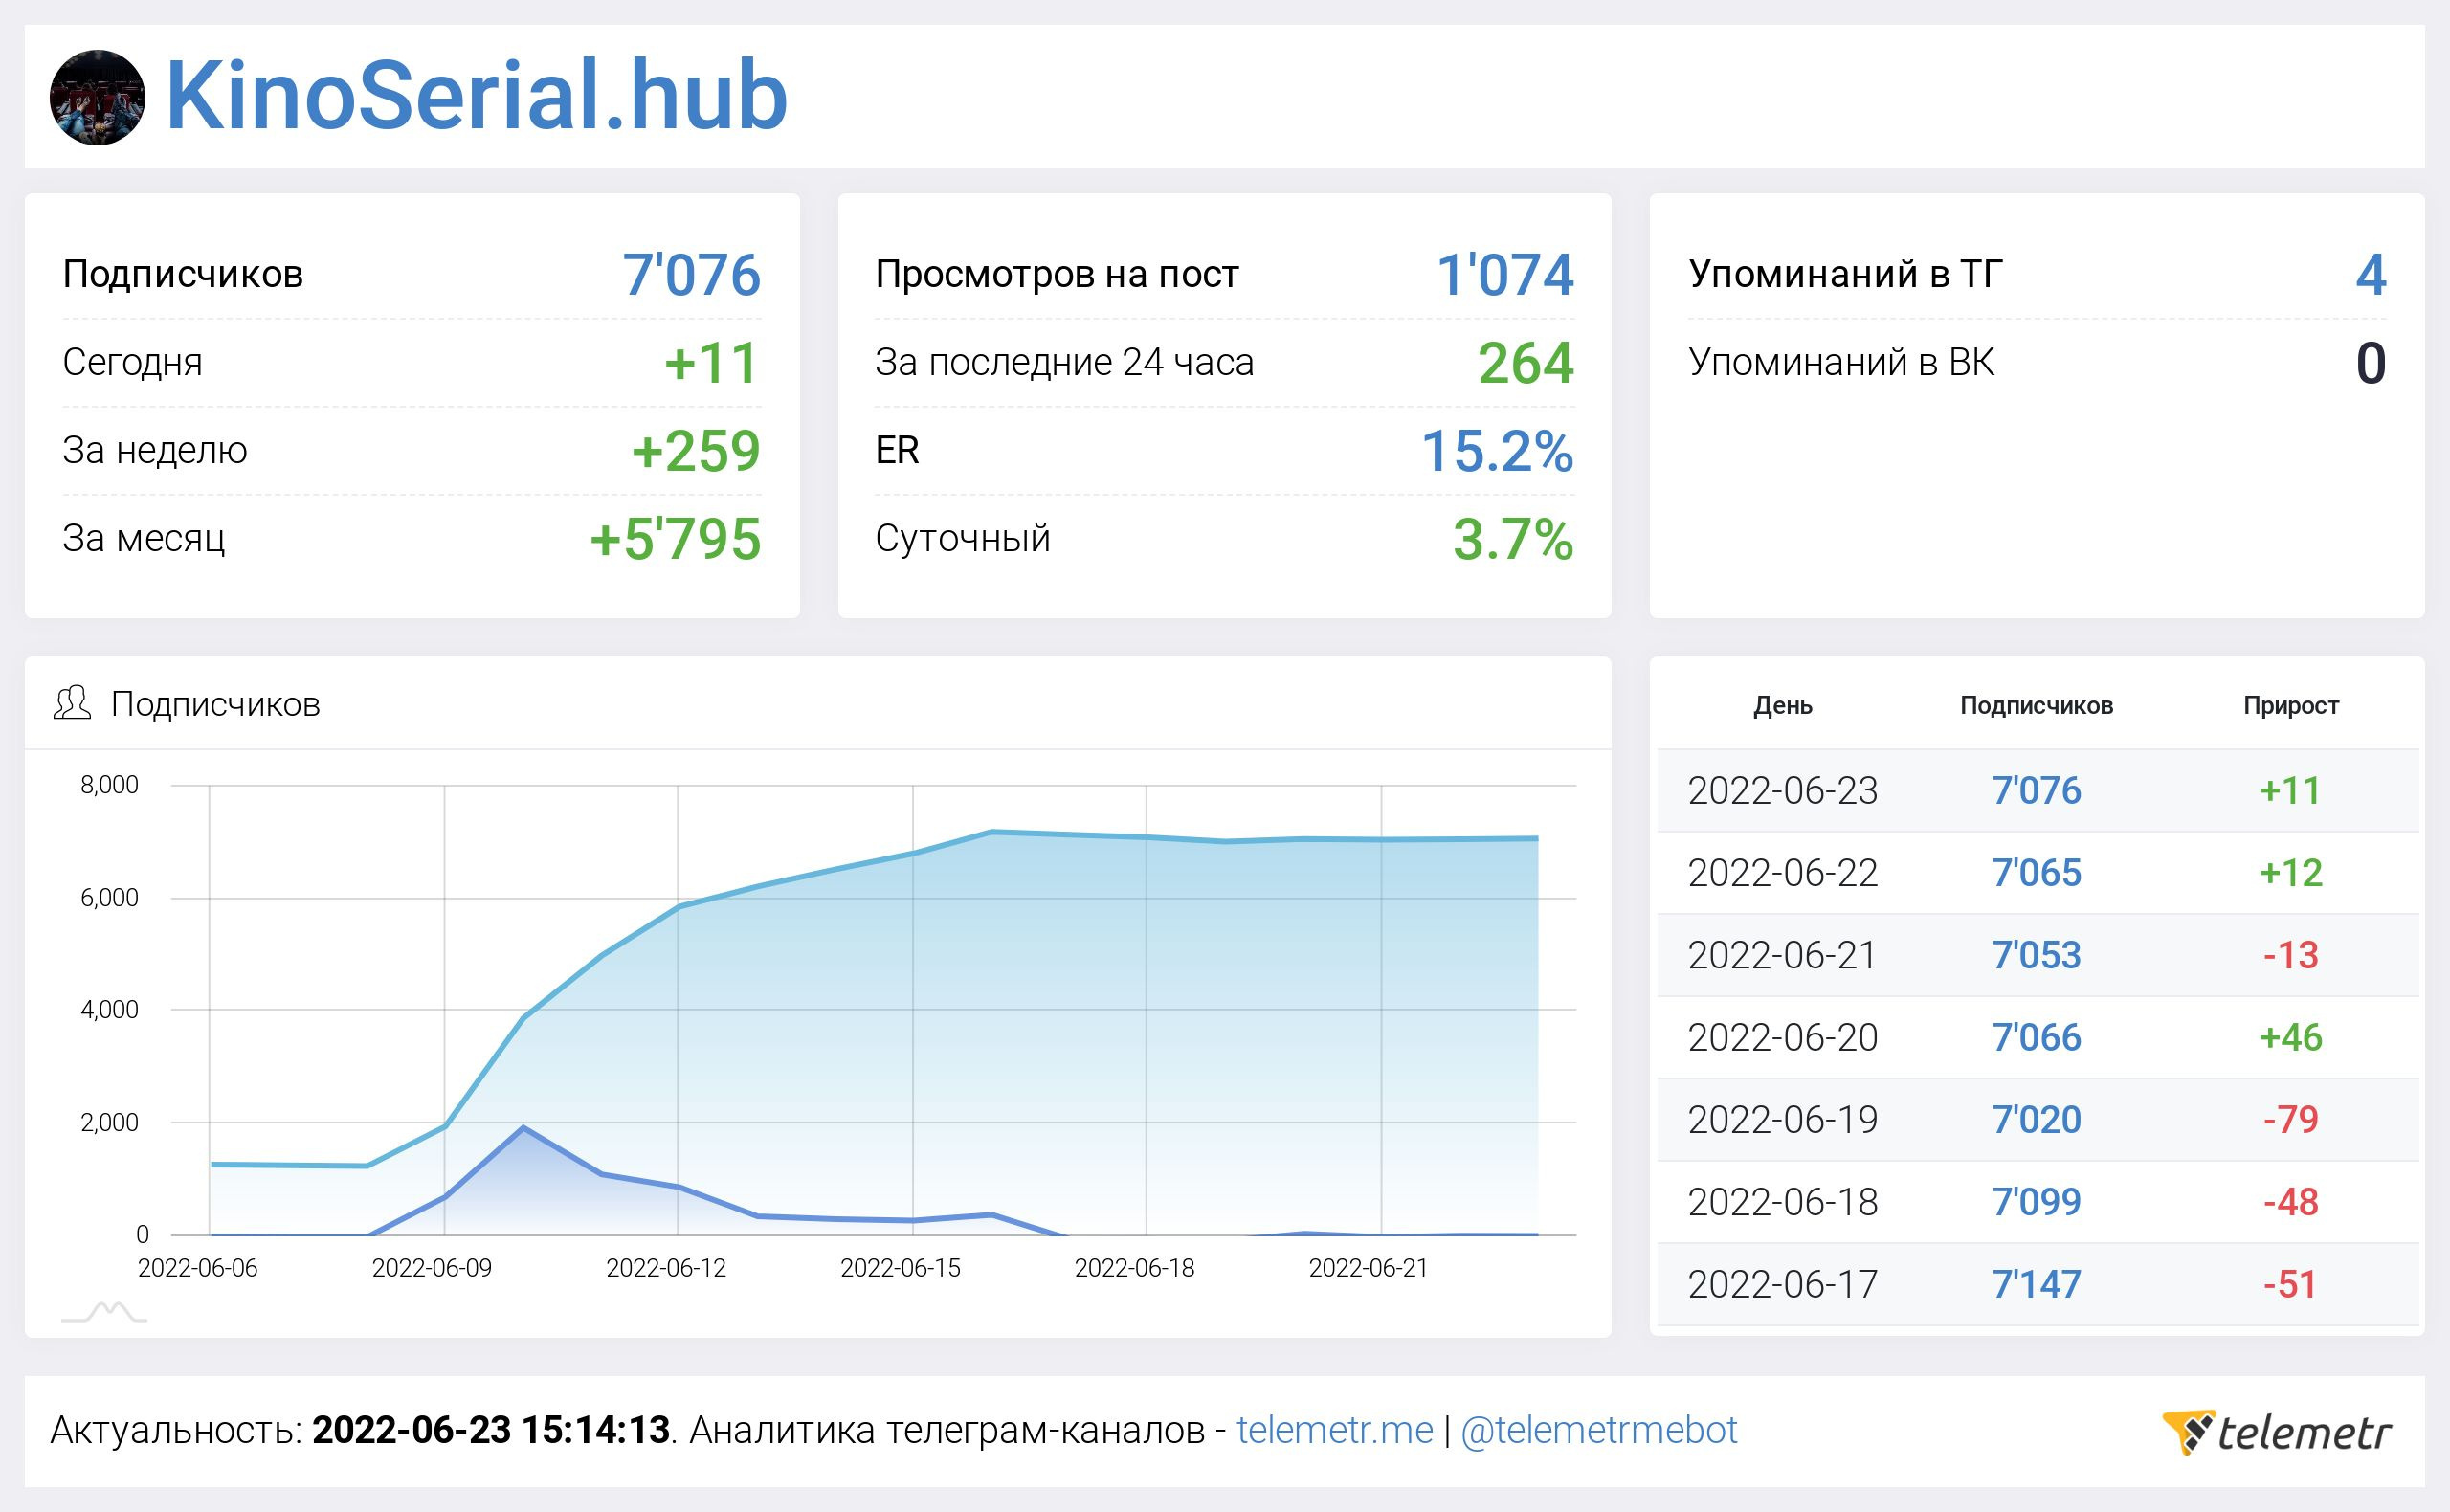Open the telemetr.me link
The image size is (2450, 1512).
[x=1334, y=1431]
